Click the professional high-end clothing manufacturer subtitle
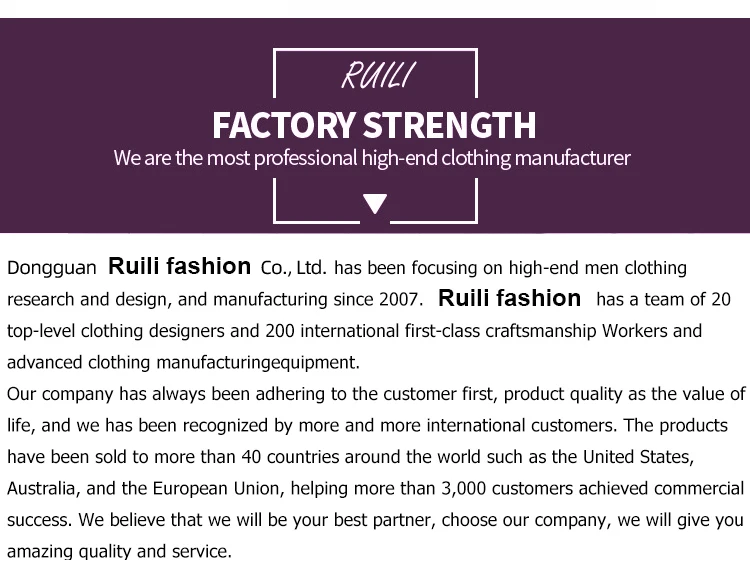 (x=373, y=158)
